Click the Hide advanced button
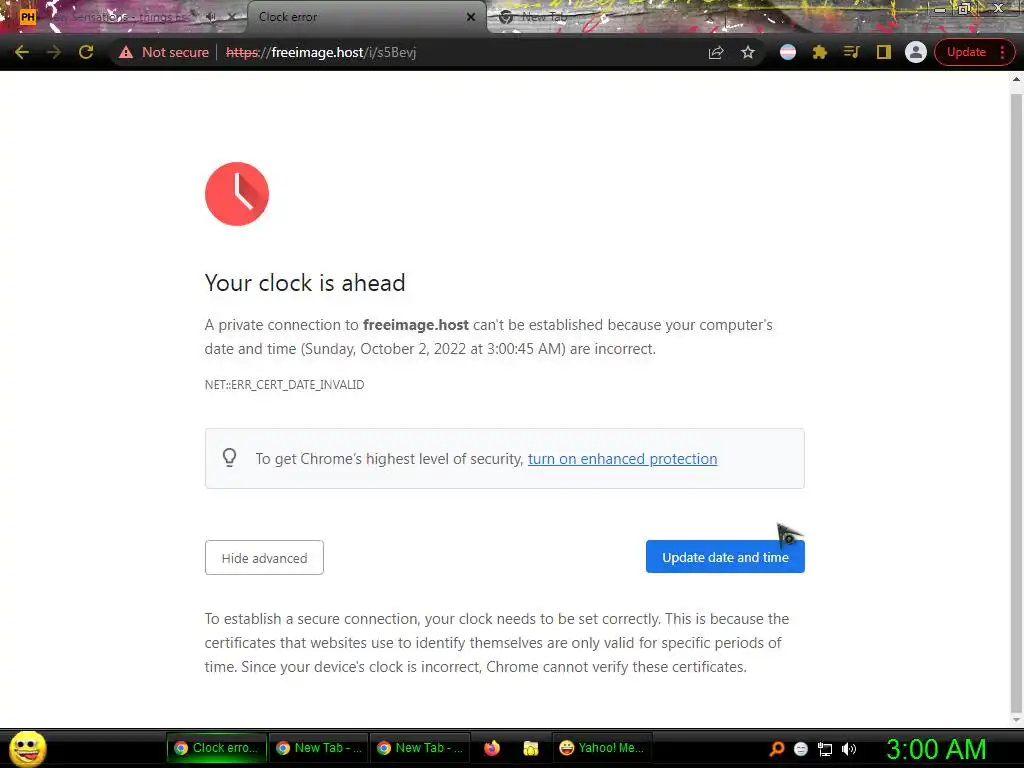1024x768 pixels. pos(264,558)
